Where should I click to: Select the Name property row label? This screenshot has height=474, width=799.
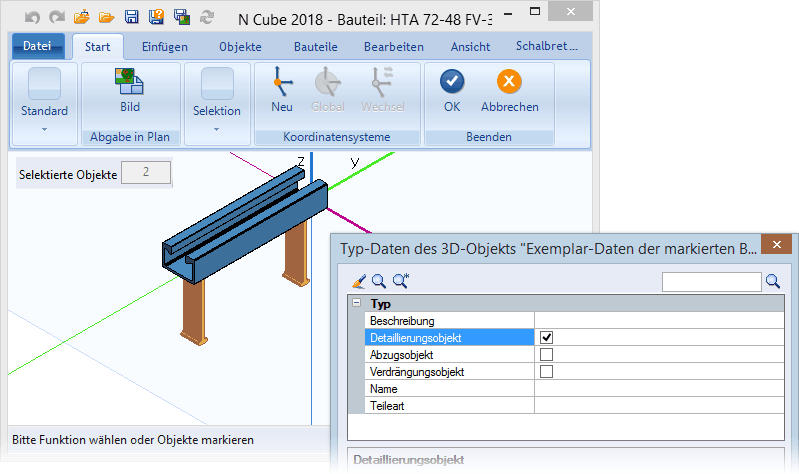coord(449,389)
